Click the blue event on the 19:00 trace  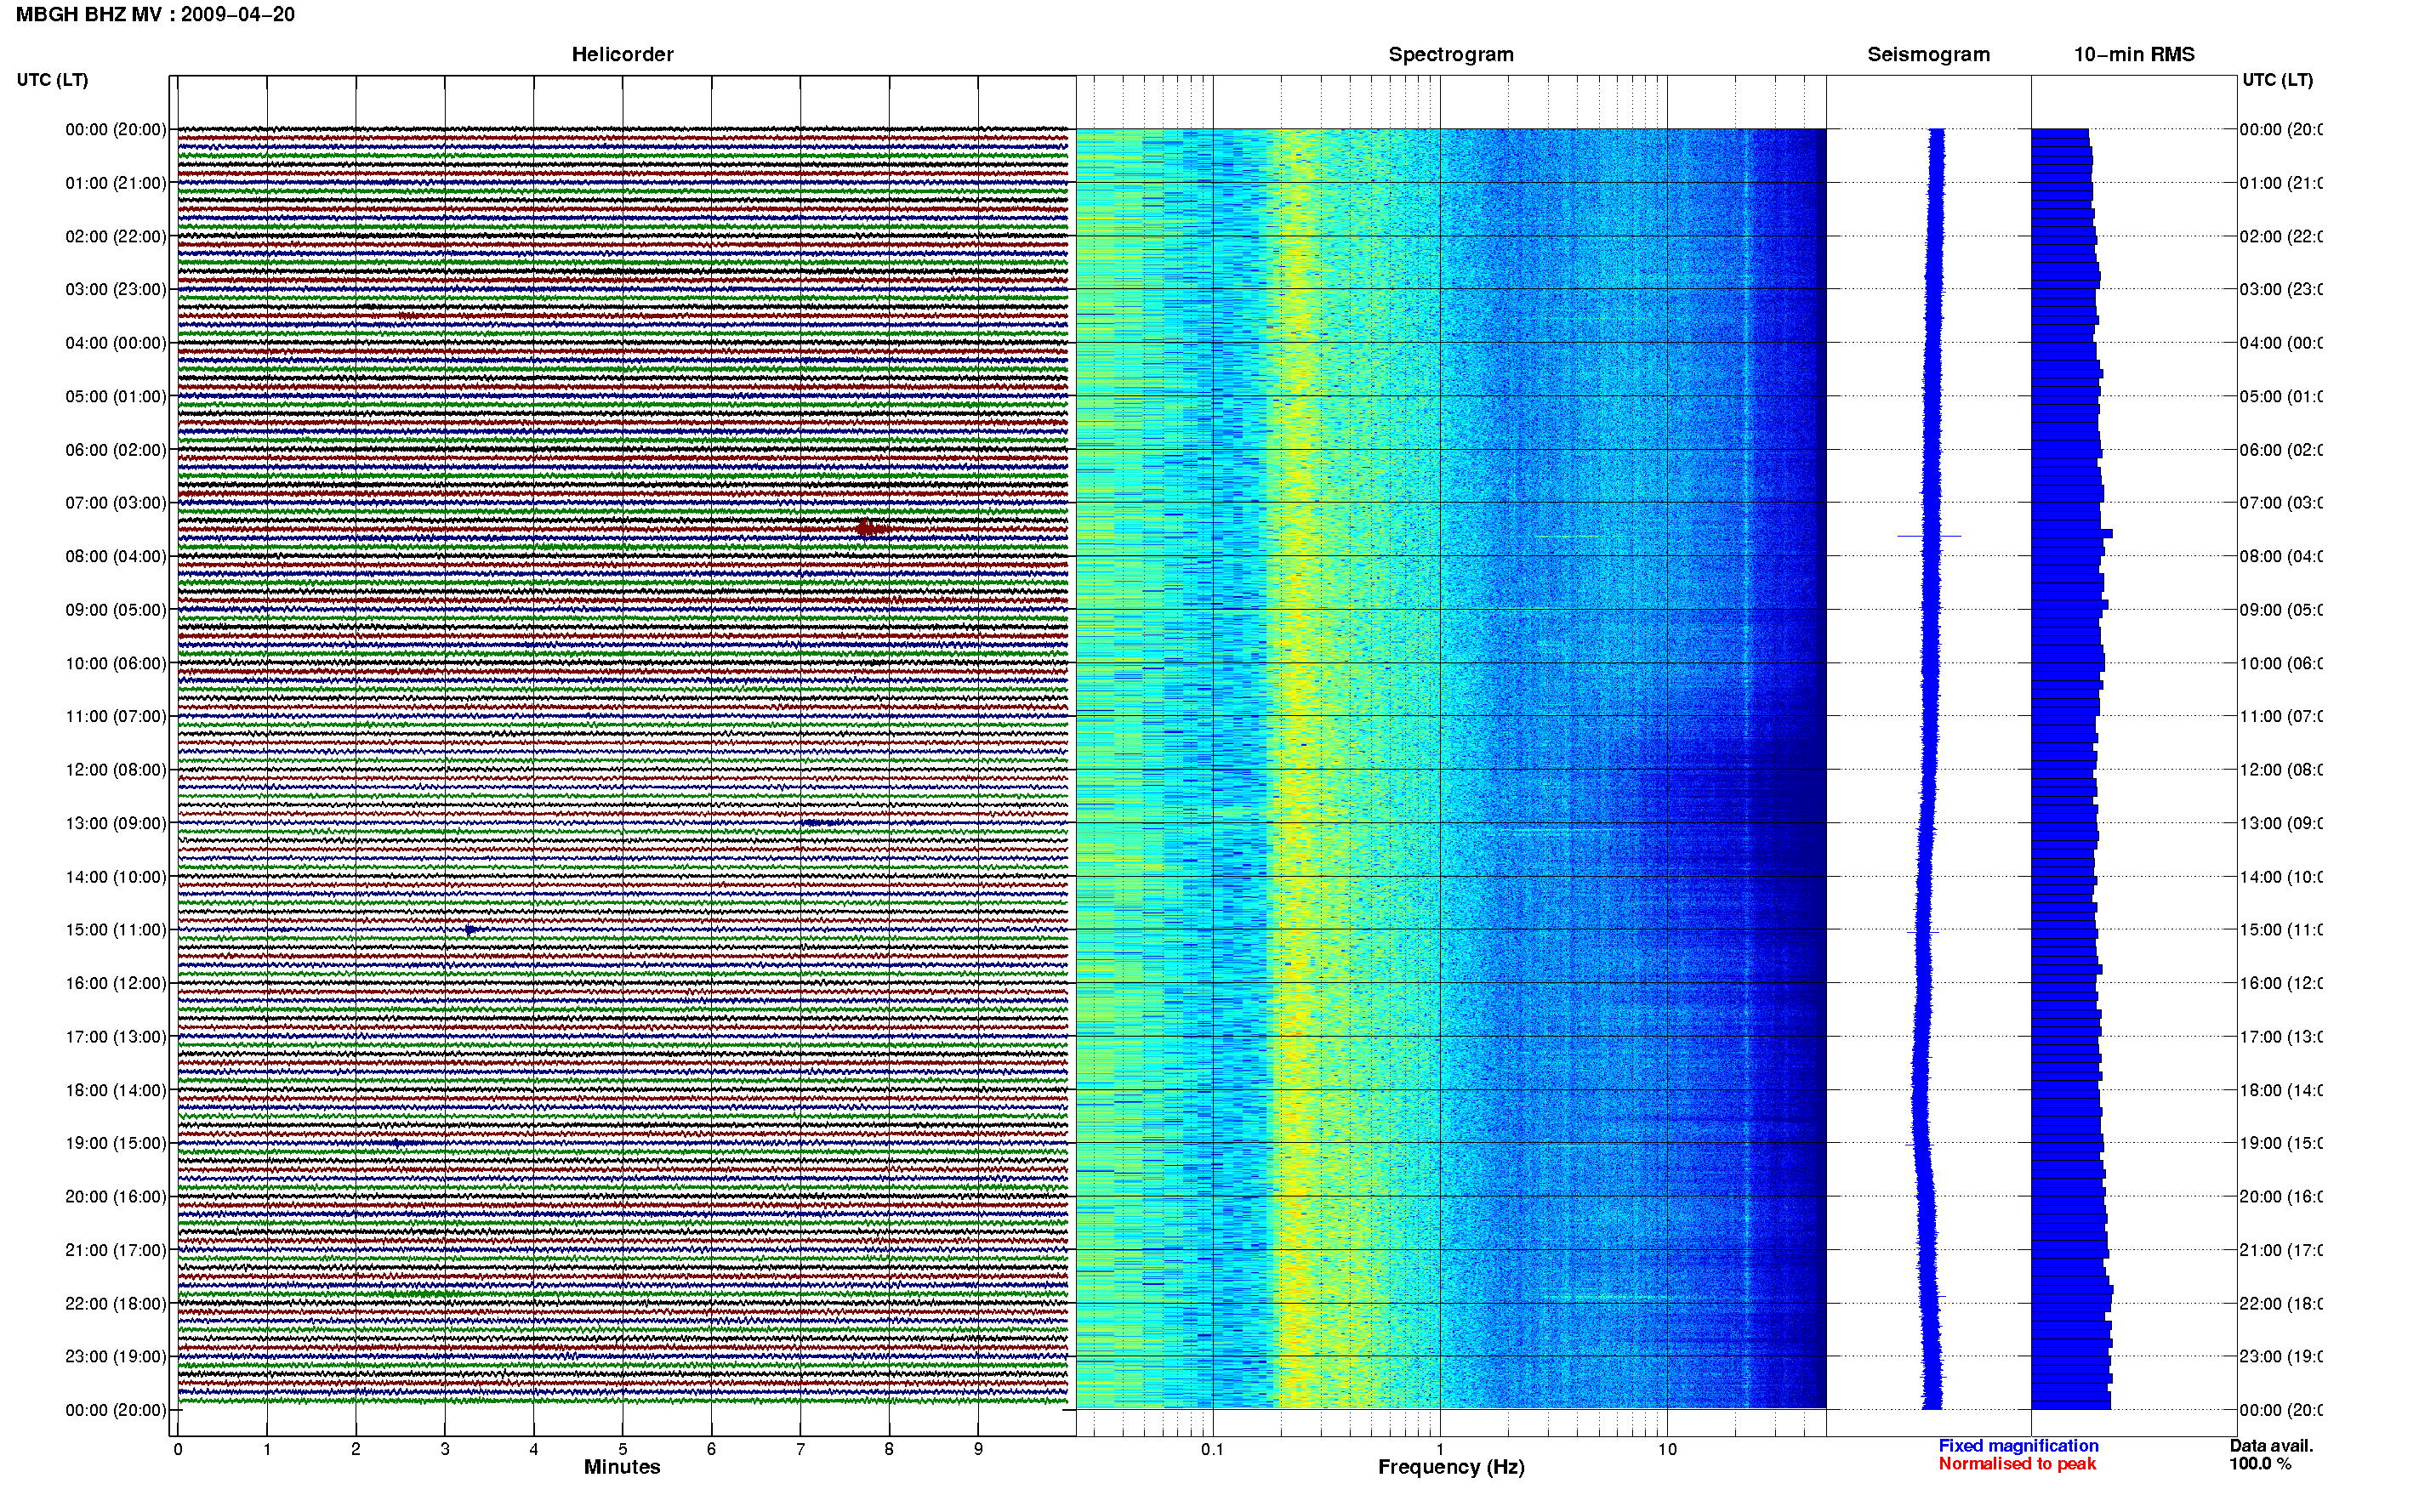click(400, 1142)
